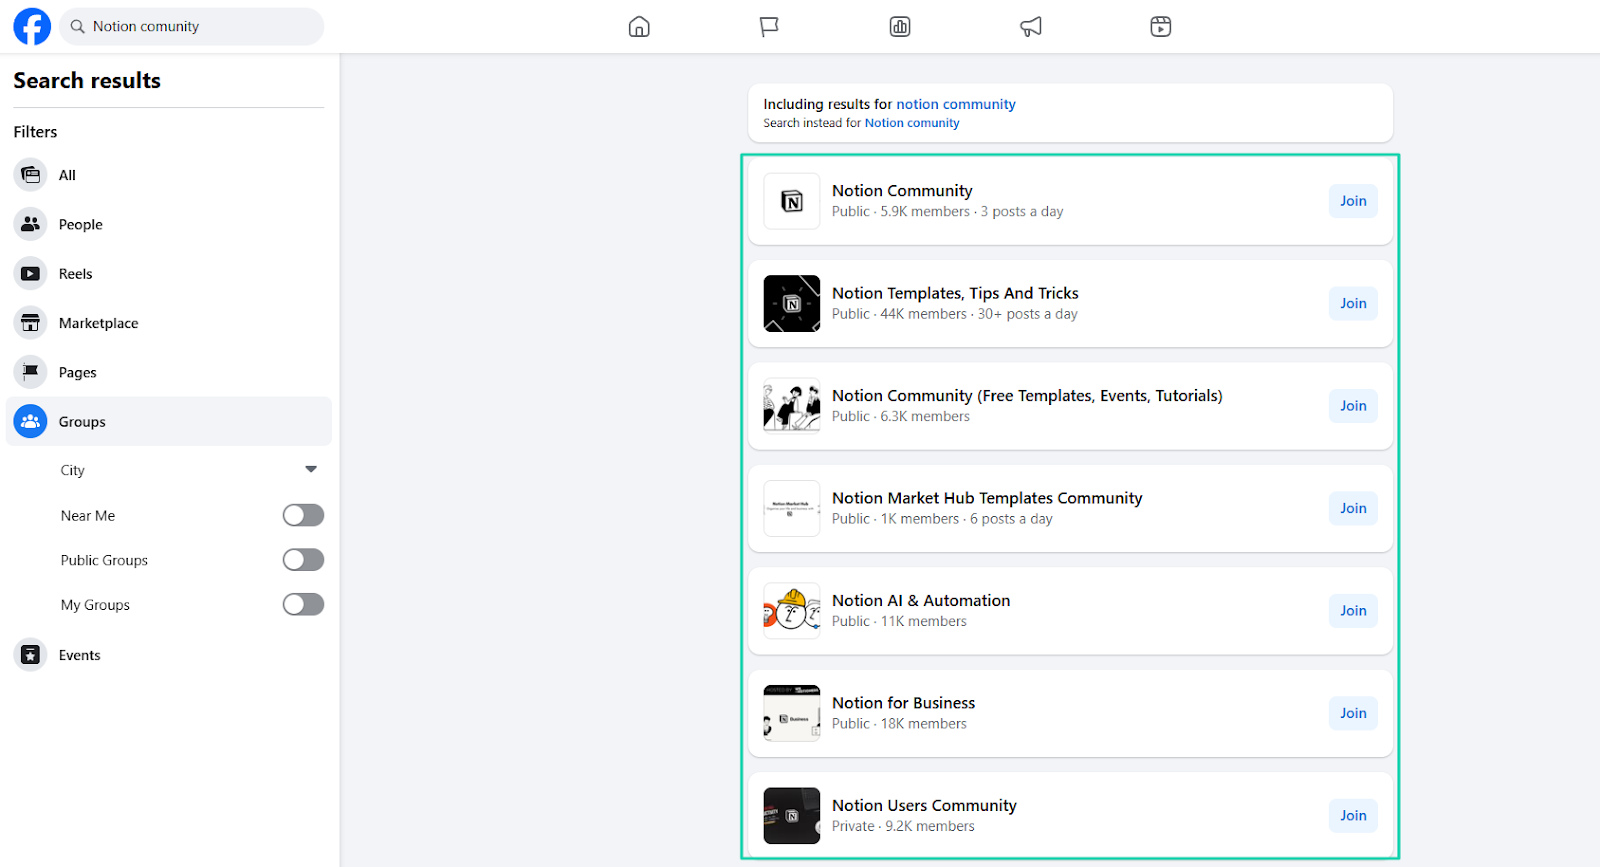
Task: Join Notion Templates, Tips And Tricks
Action: pyautogui.click(x=1353, y=304)
